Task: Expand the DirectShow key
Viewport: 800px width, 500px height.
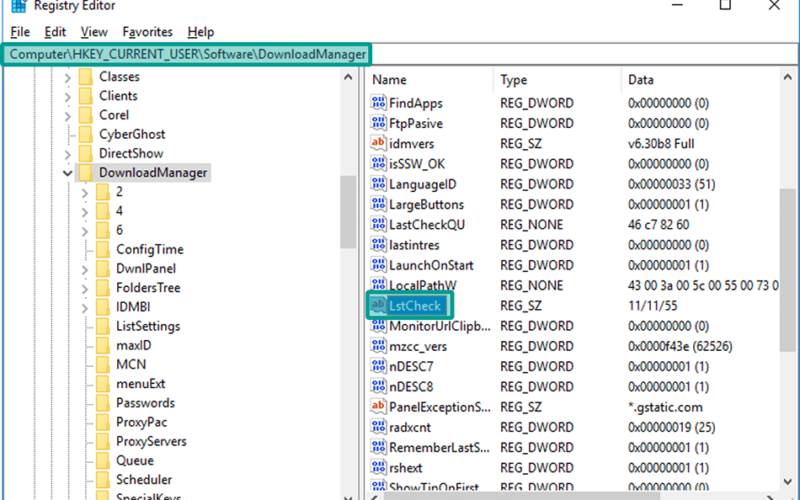Action: click(67, 154)
